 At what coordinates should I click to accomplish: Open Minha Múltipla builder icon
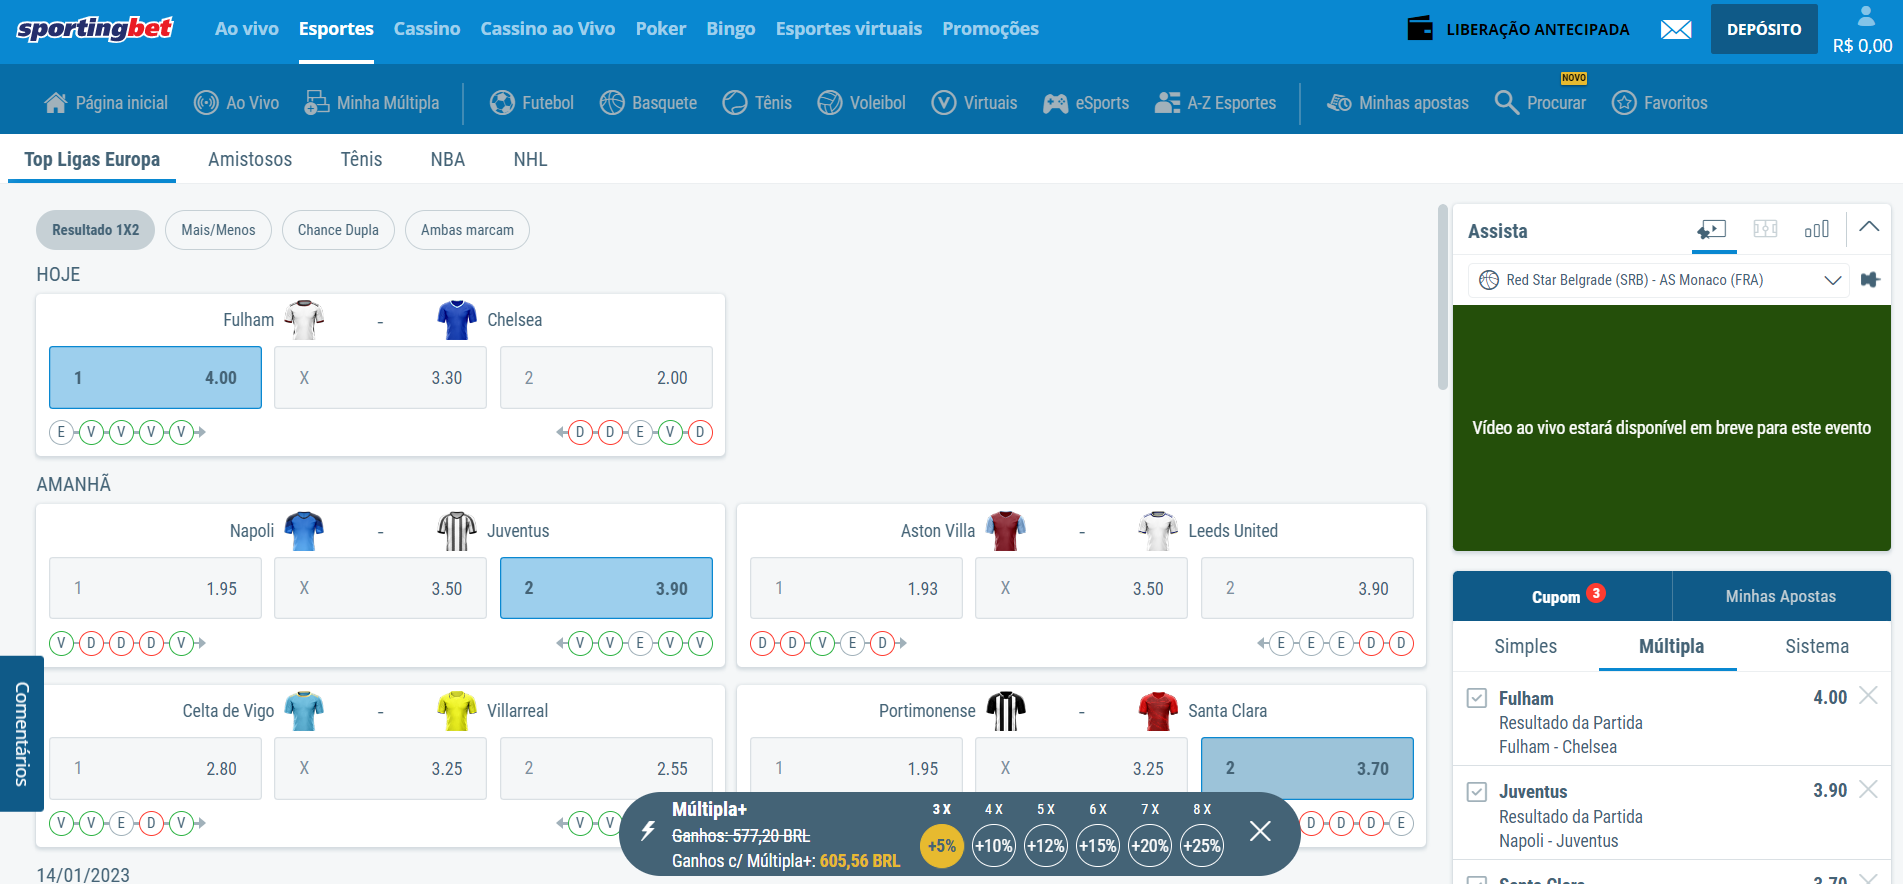(x=317, y=103)
